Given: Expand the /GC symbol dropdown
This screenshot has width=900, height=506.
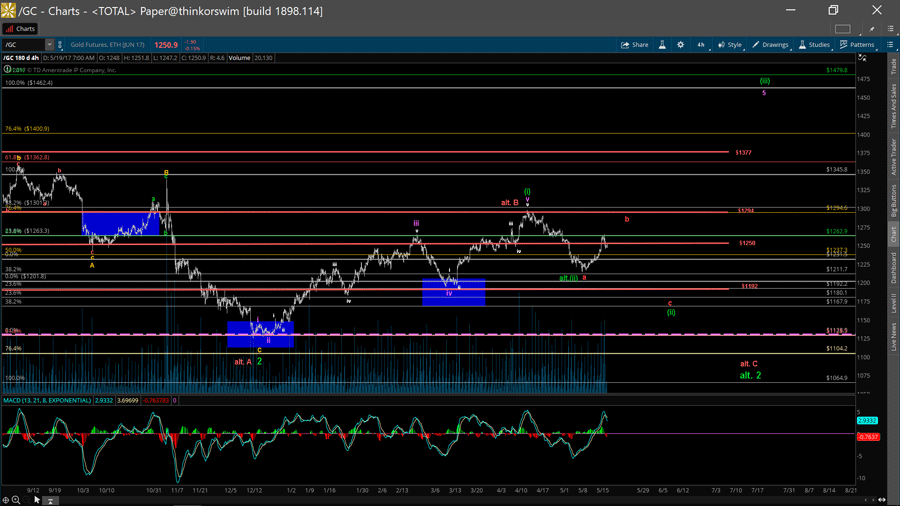Looking at the screenshot, I should tap(48, 45).
